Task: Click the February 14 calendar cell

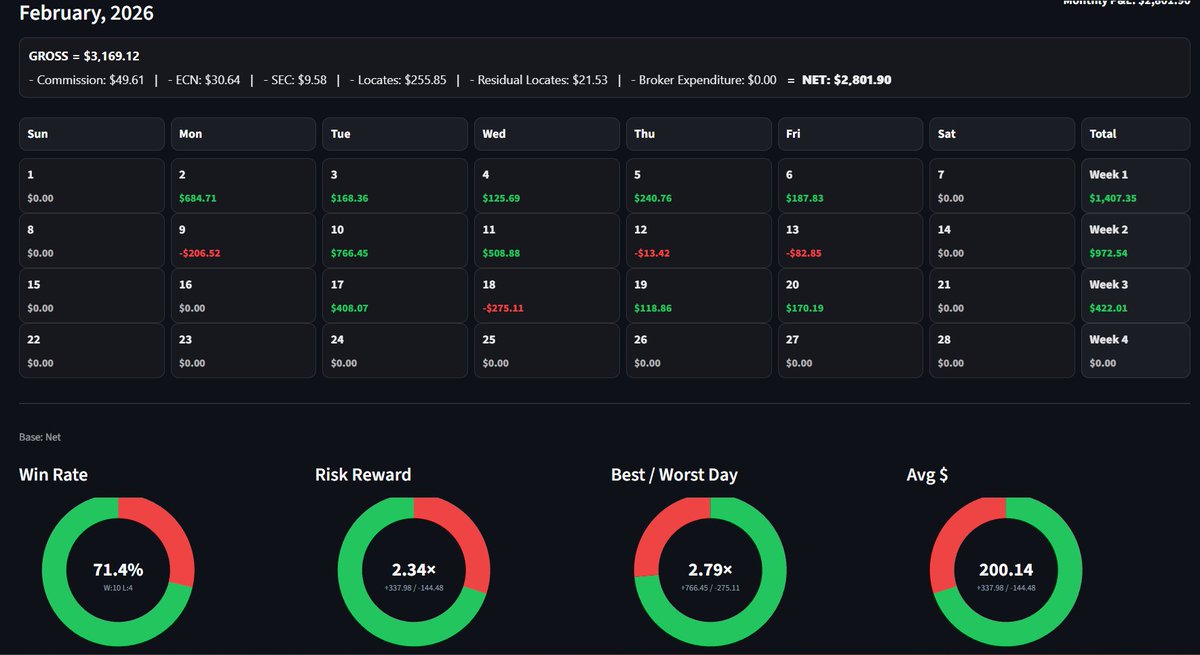Action: (1003, 240)
